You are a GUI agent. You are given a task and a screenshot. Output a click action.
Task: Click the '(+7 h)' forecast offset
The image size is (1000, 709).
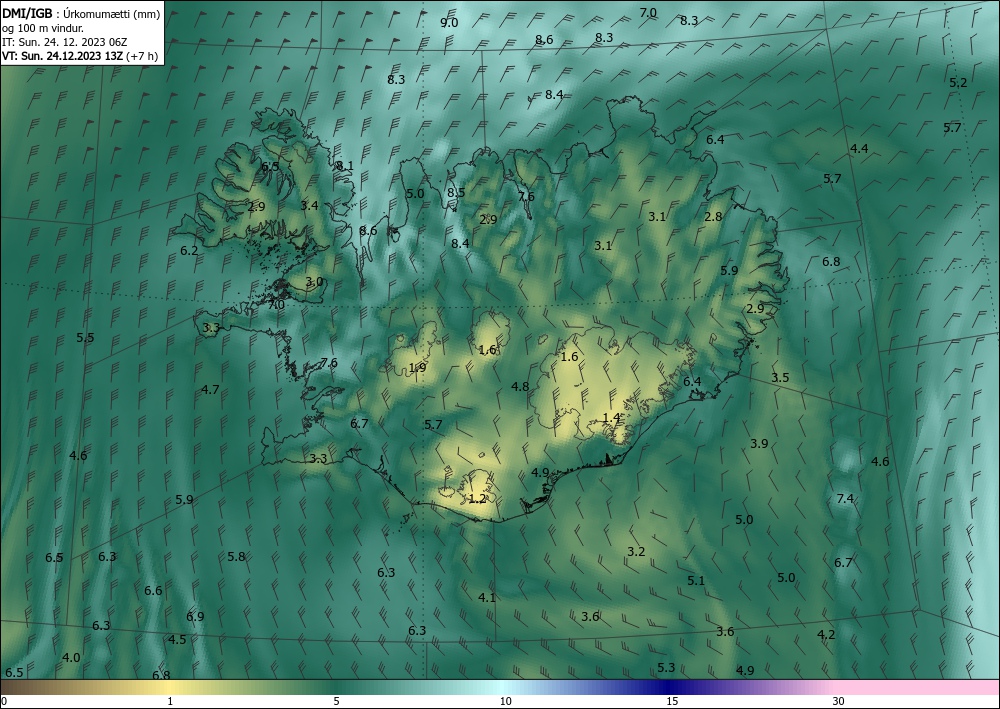[x=142, y=56]
